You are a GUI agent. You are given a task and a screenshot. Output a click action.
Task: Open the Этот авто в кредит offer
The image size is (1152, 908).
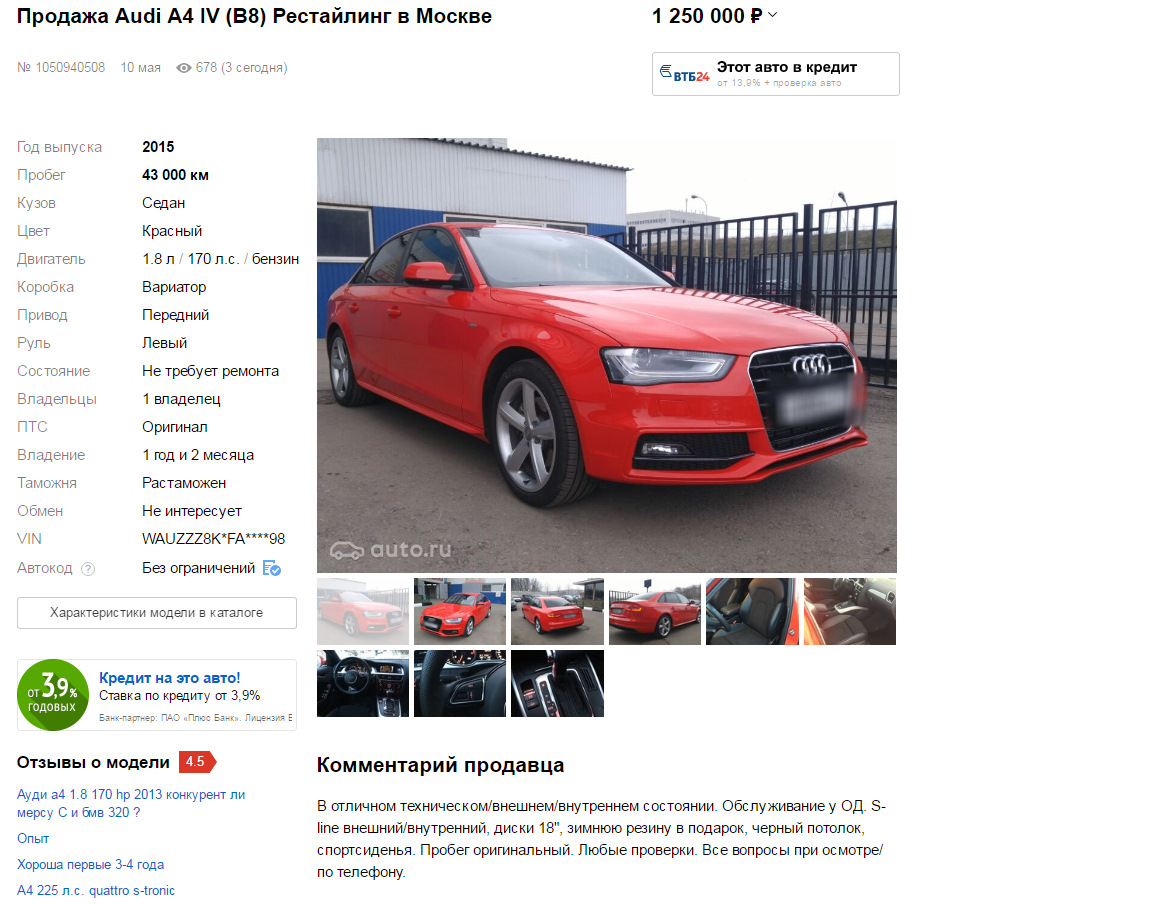775,73
